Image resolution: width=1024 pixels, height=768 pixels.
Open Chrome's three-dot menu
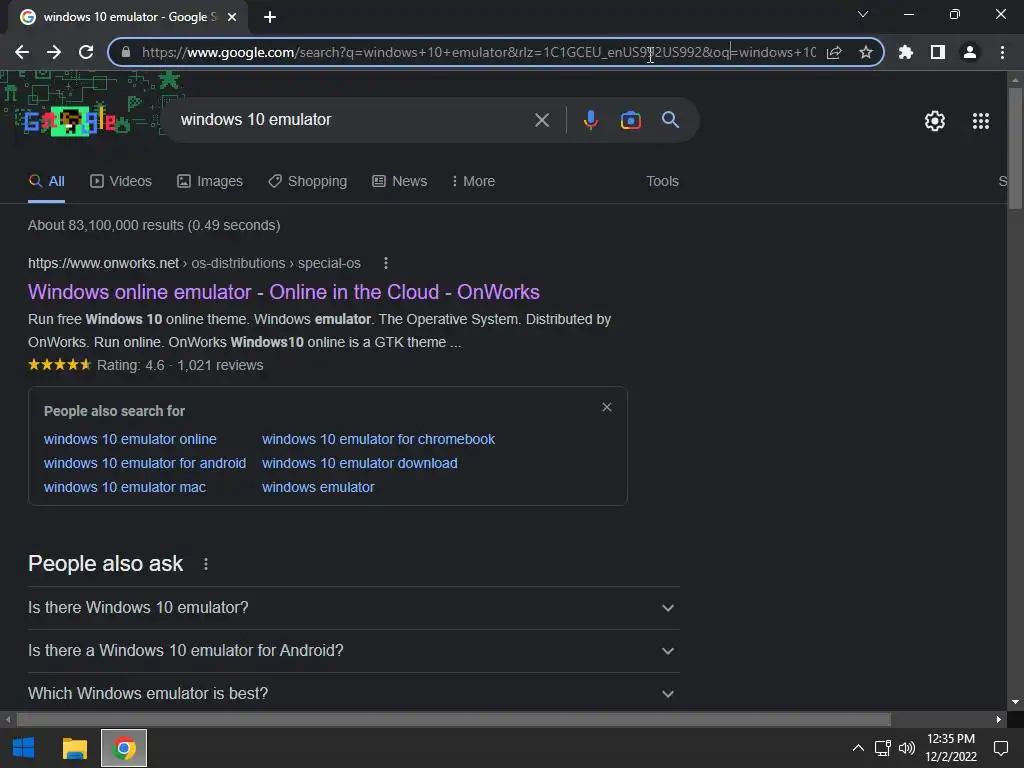pyautogui.click(x=1002, y=52)
